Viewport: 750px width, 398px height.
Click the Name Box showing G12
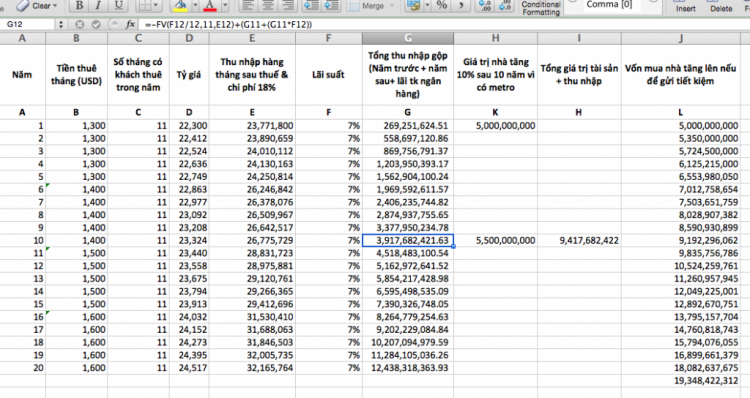point(28,24)
